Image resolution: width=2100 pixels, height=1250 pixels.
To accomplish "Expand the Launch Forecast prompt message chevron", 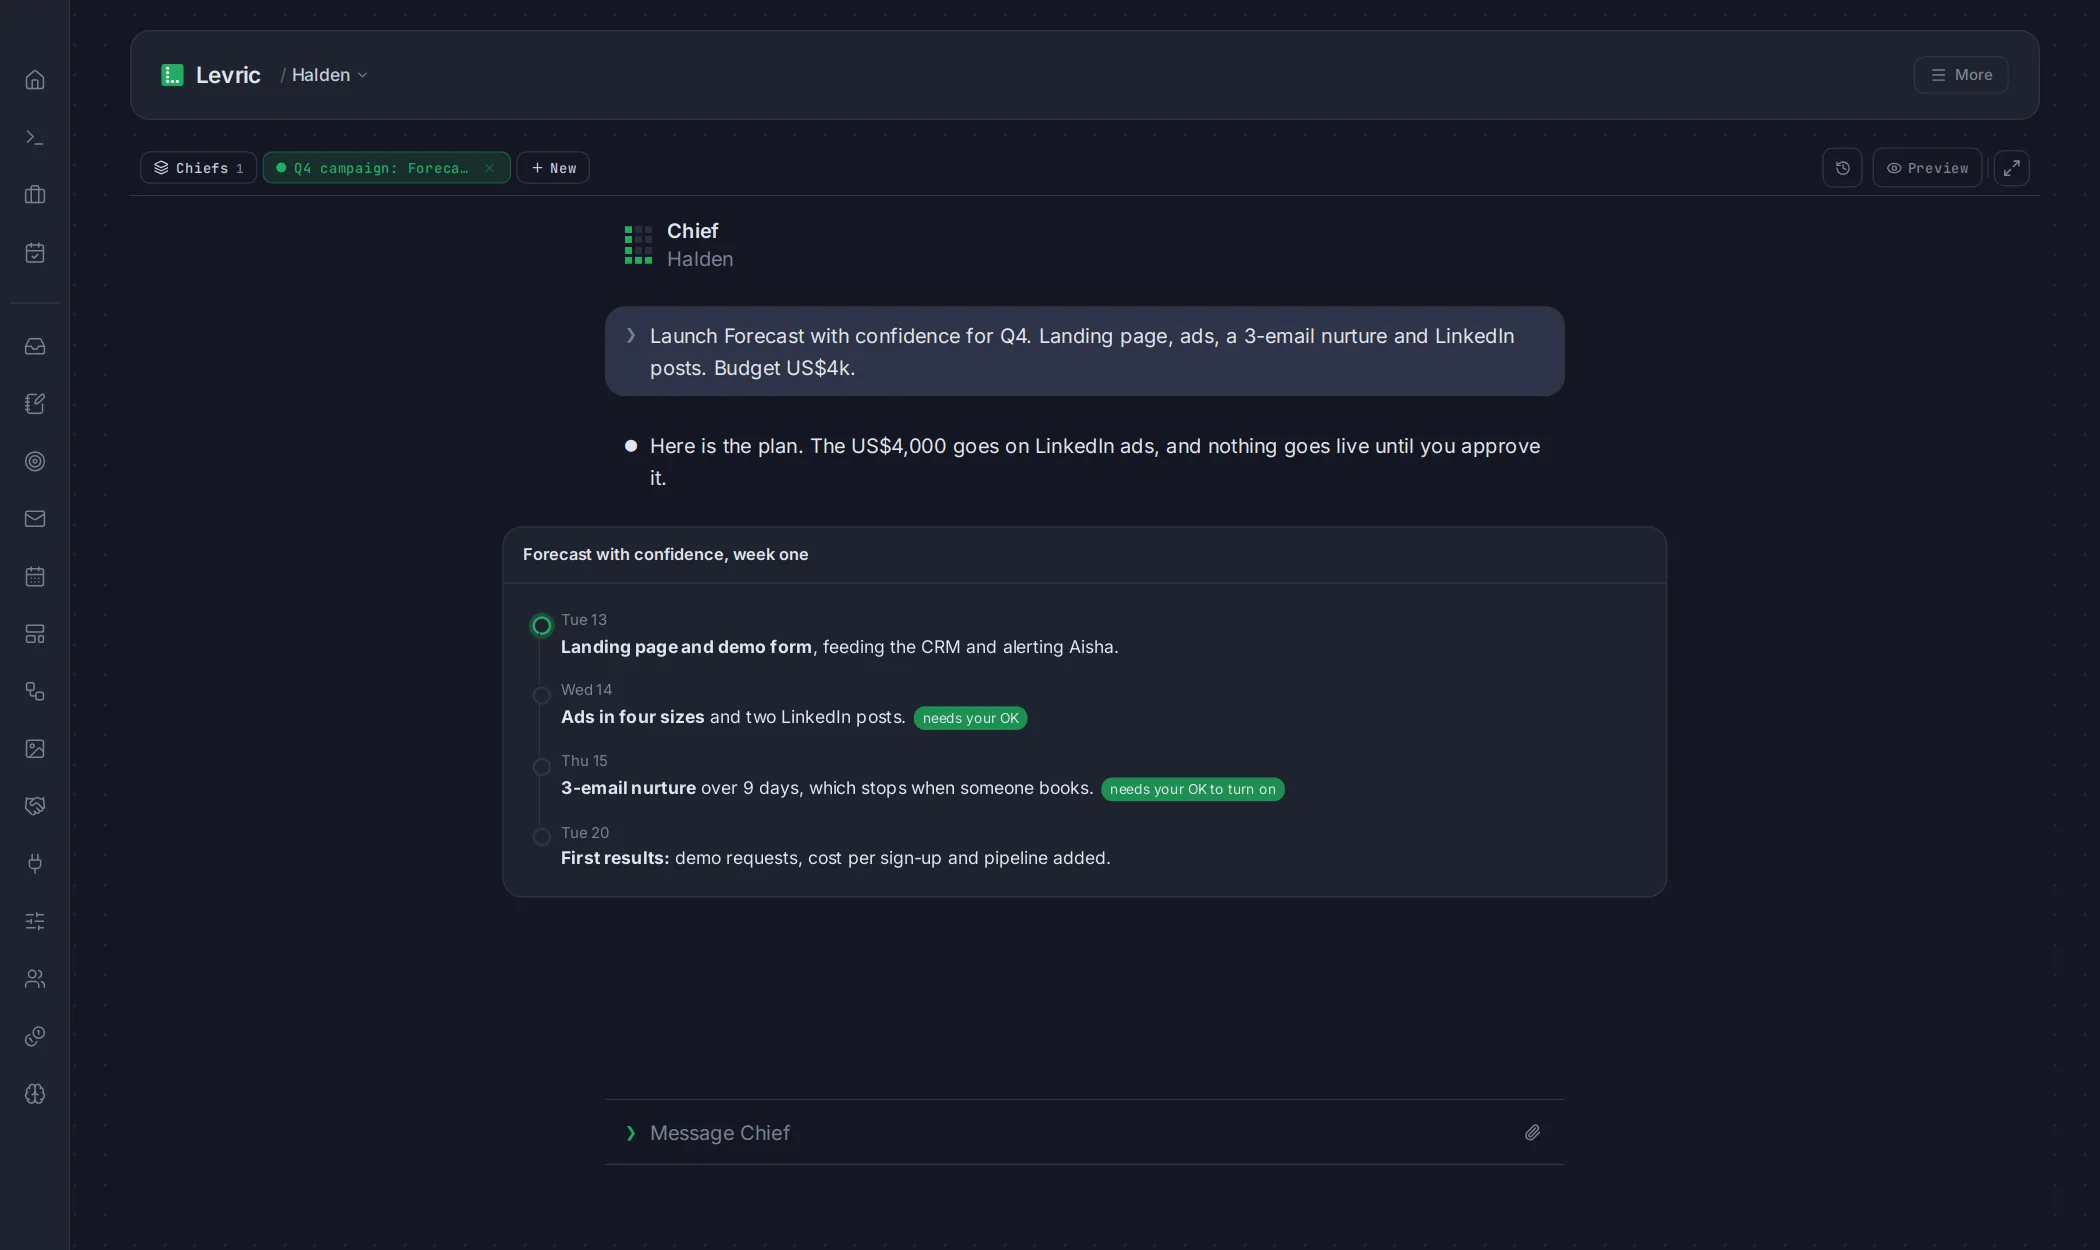I will [x=631, y=335].
